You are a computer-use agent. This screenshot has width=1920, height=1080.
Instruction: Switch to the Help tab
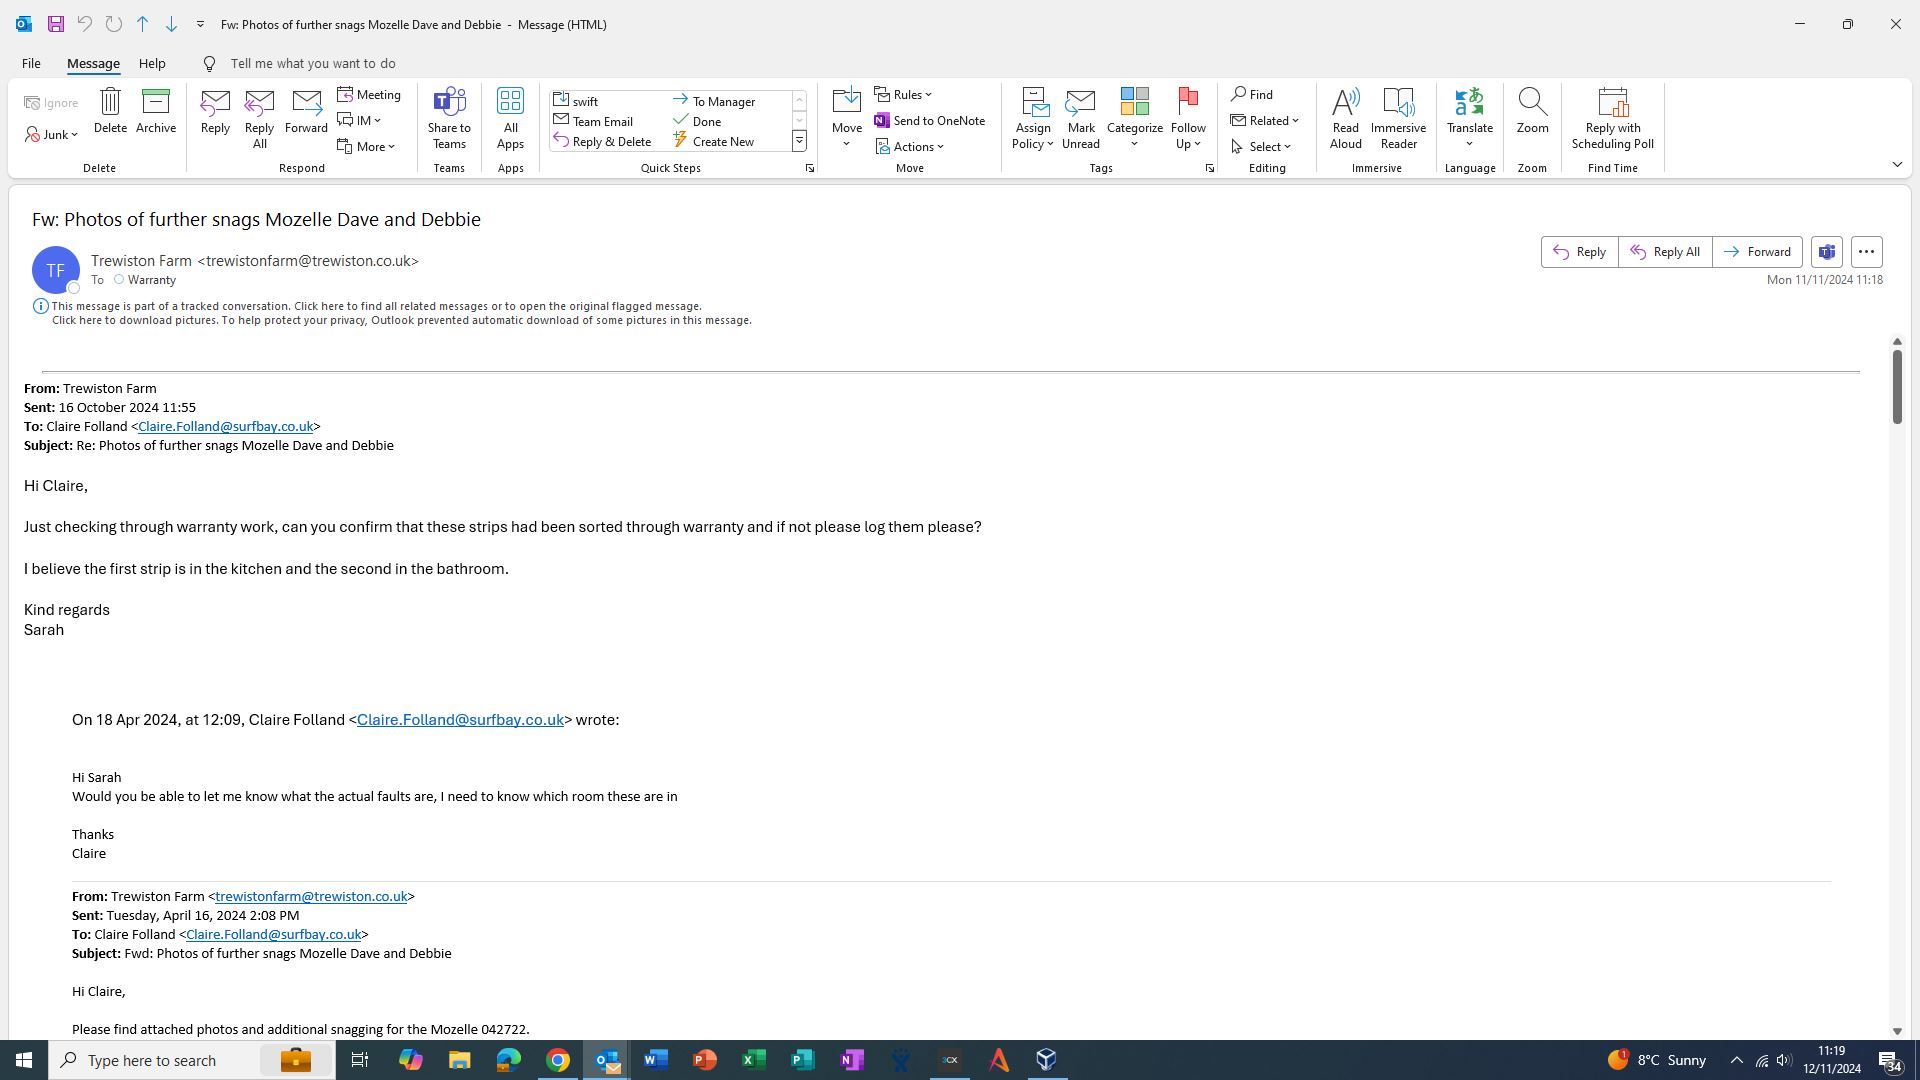pos(152,63)
